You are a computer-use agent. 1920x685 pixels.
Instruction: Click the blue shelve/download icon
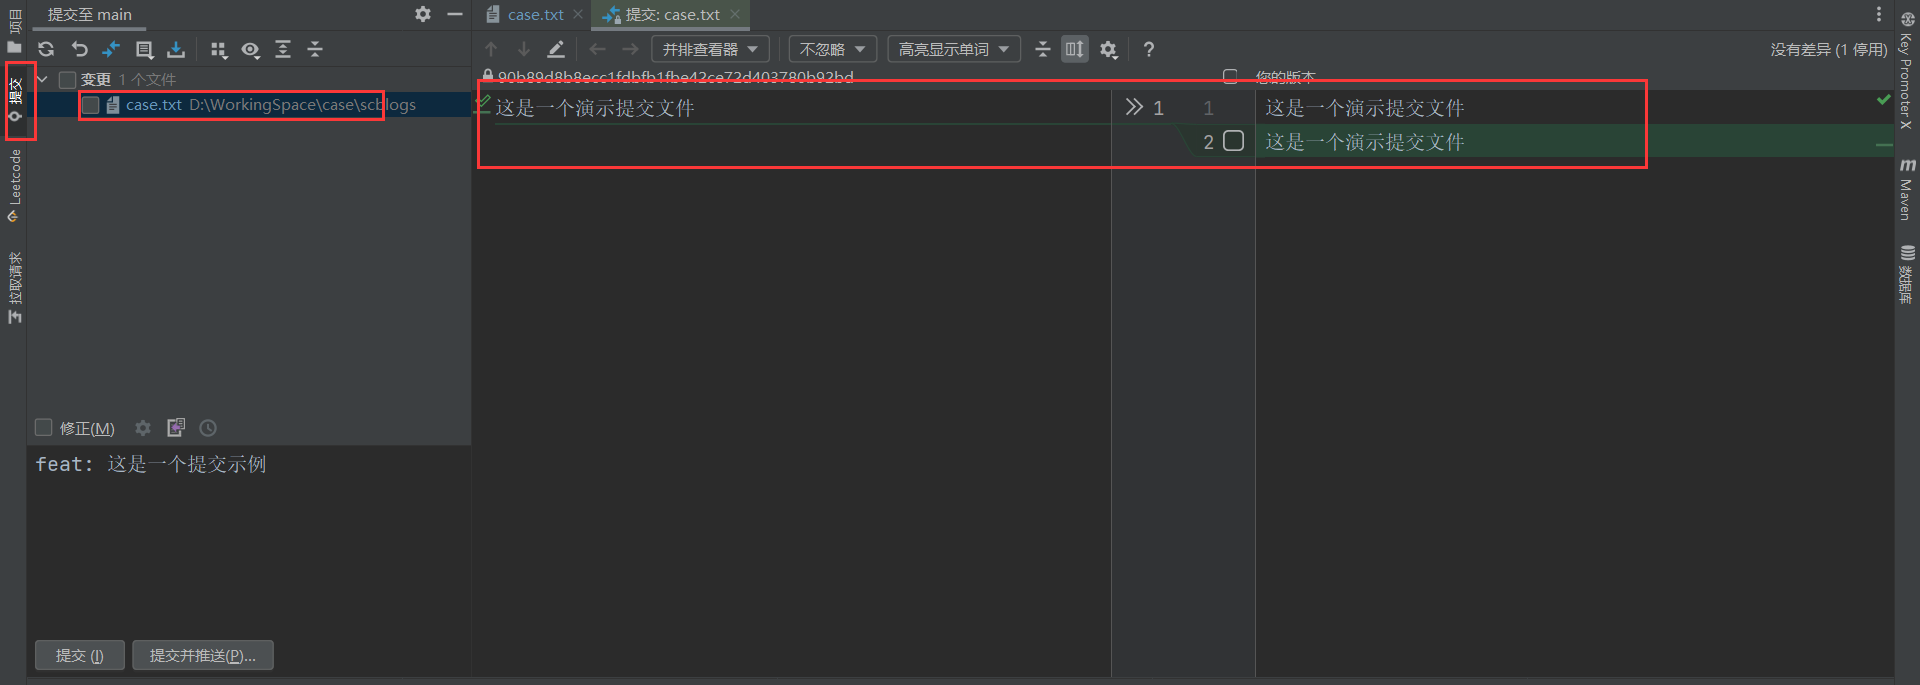176,49
